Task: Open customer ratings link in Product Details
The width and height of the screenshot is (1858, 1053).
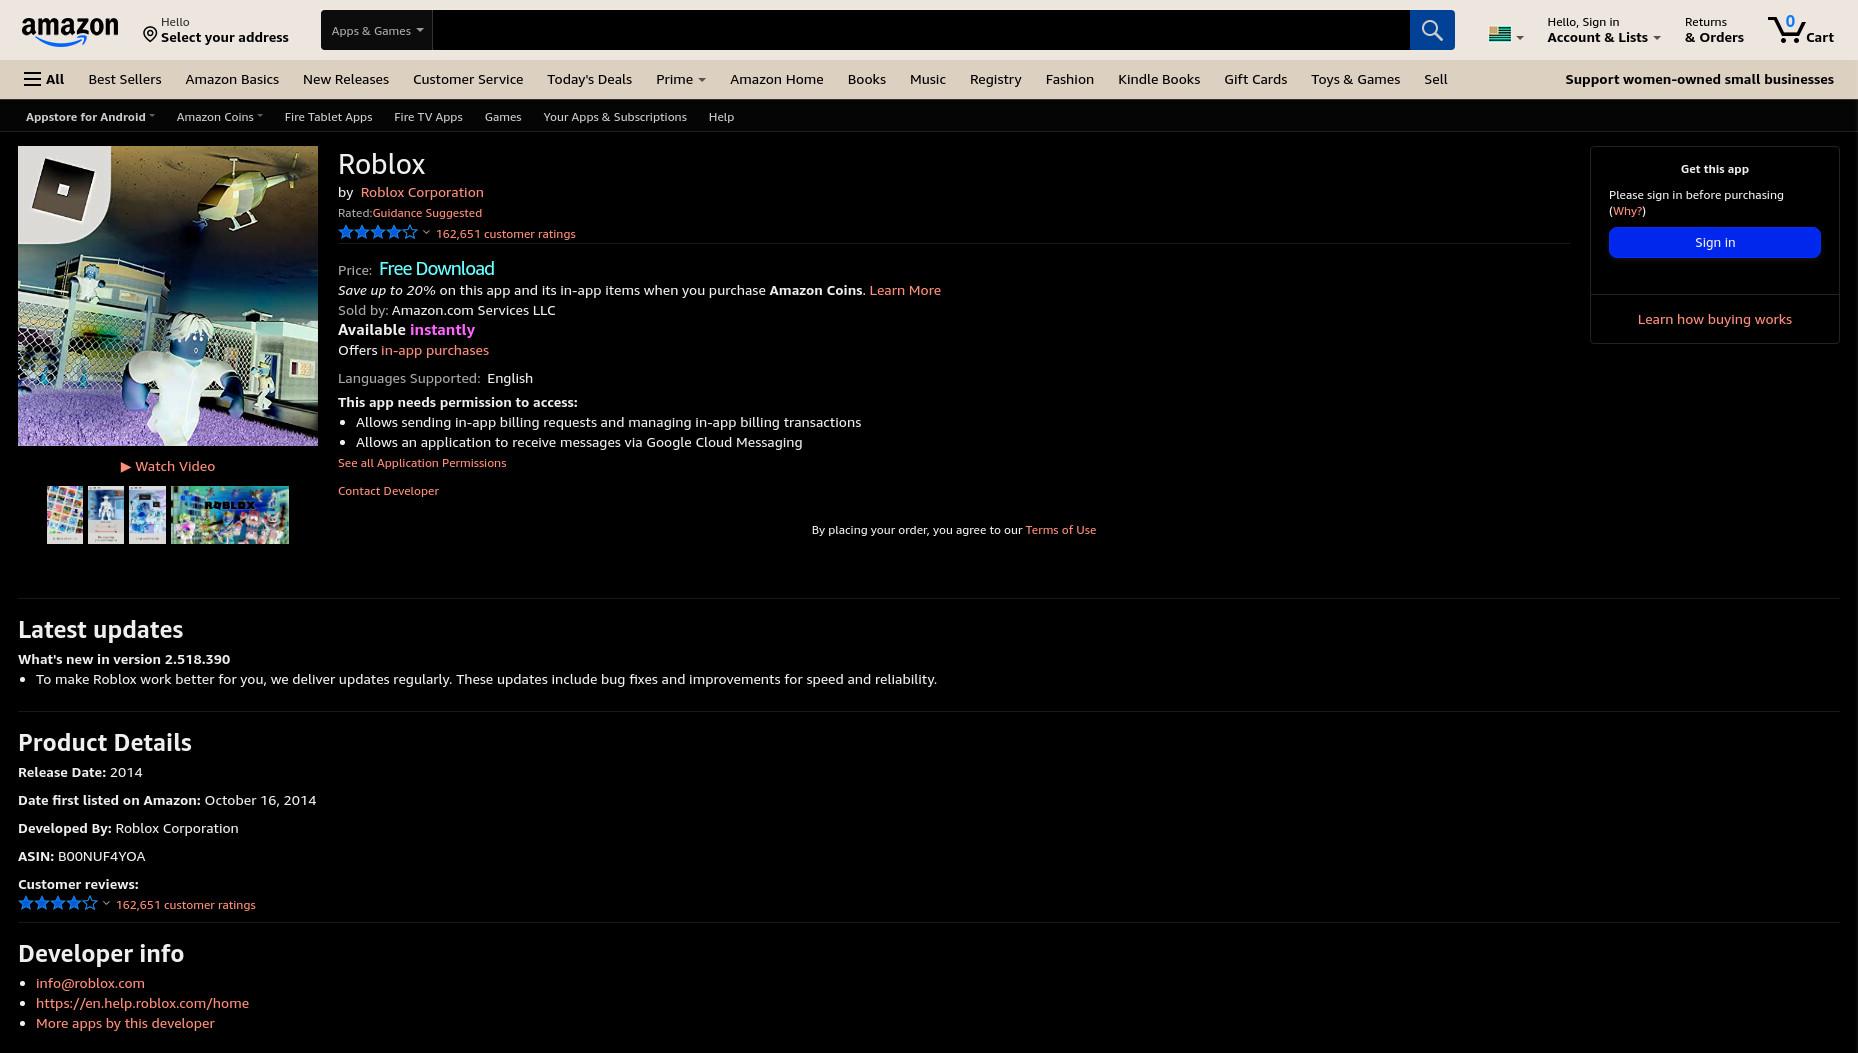Action: pyautogui.click(x=186, y=905)
